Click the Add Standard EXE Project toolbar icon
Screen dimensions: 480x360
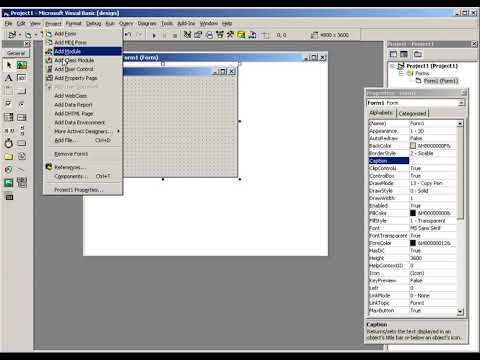(x=12, y=35)
